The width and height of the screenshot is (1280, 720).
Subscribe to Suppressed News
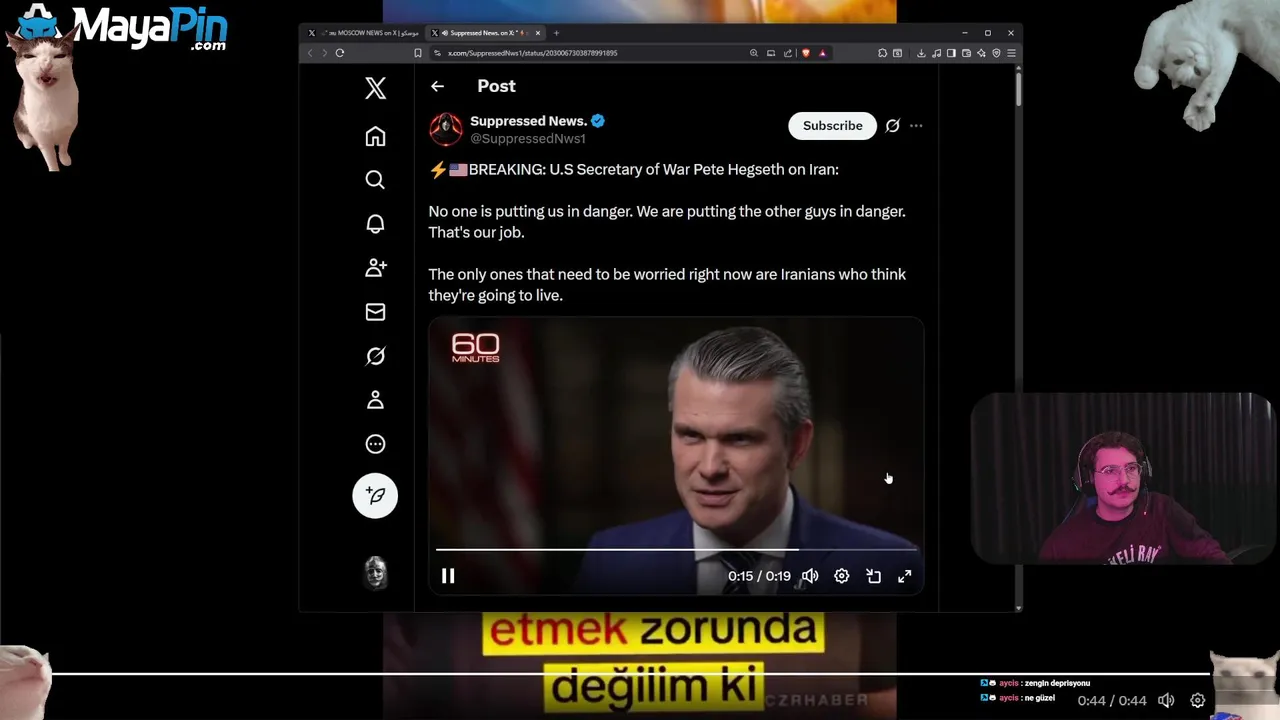pyautogui.click(x=832, y=125)
